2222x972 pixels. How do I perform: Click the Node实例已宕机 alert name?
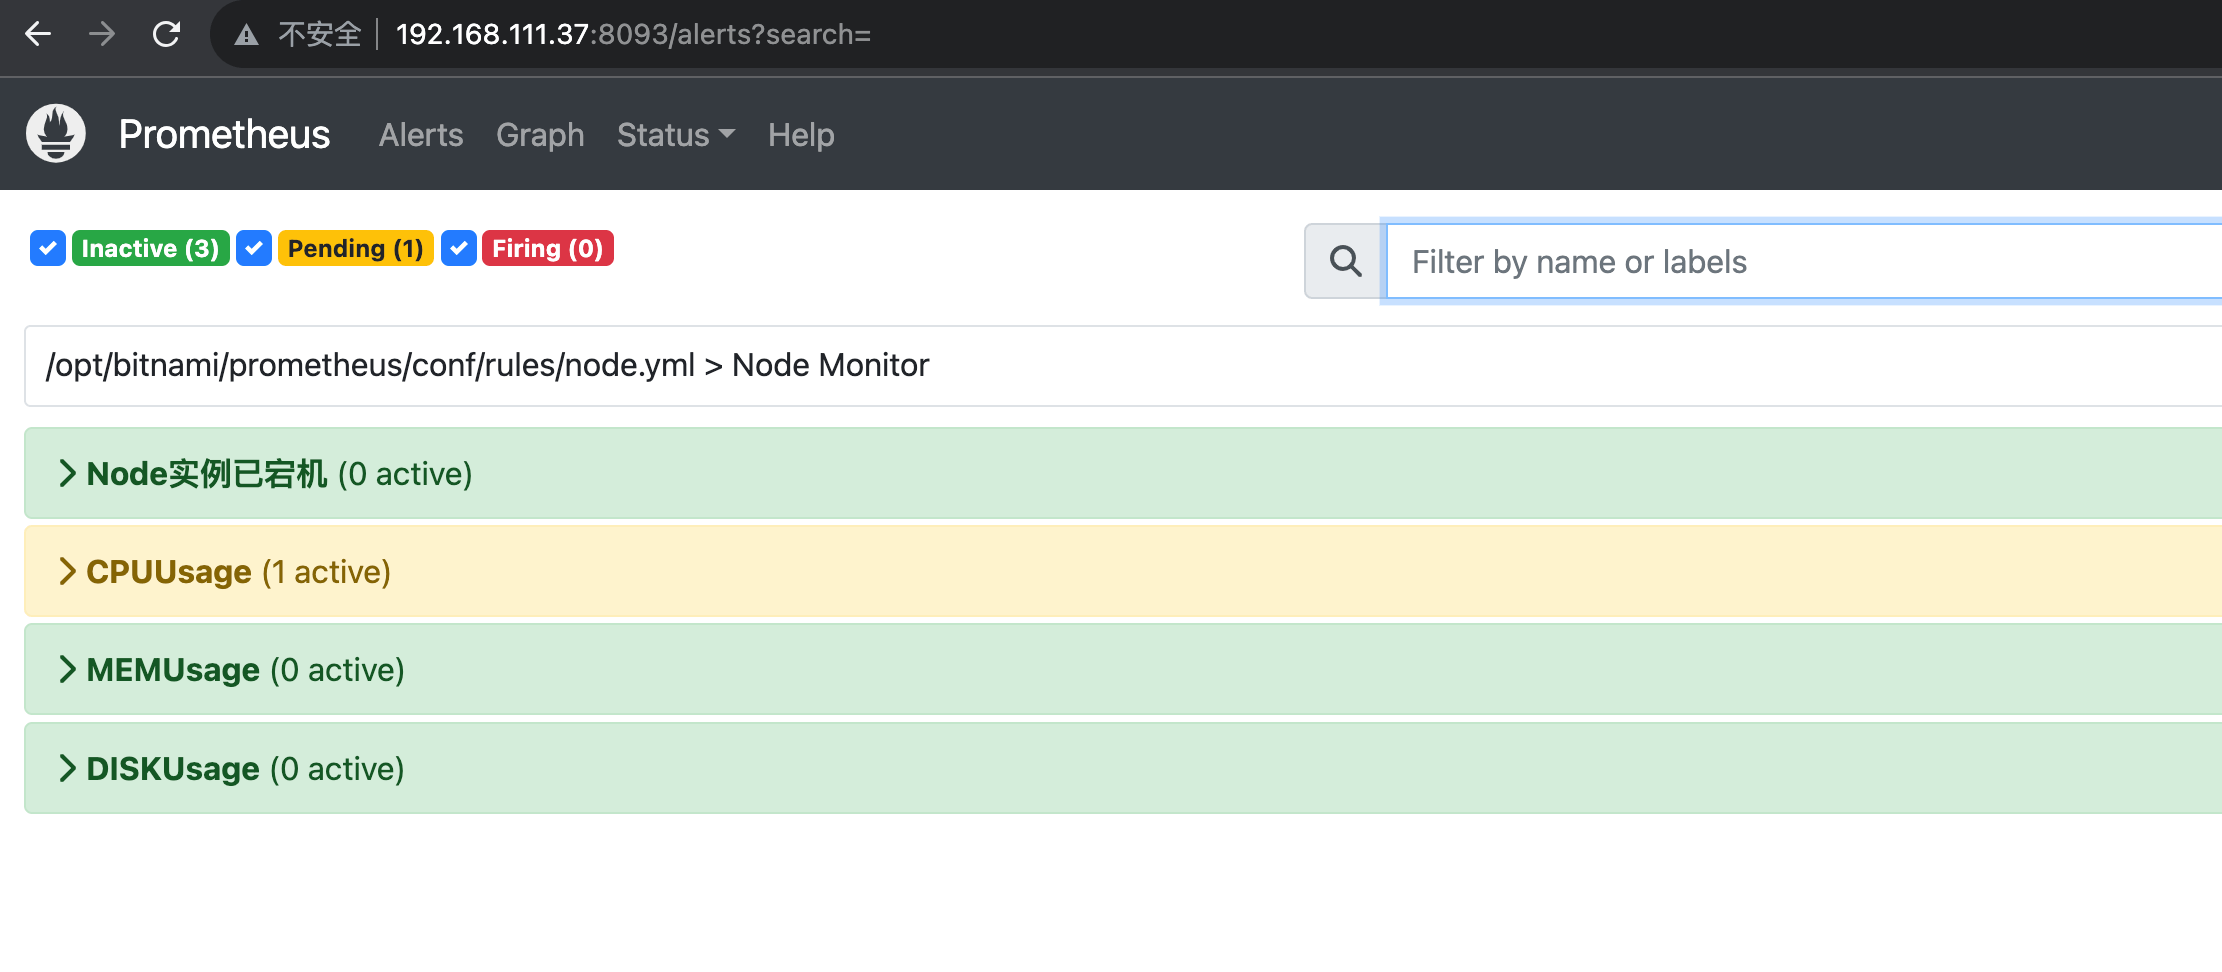coord(207,473)
